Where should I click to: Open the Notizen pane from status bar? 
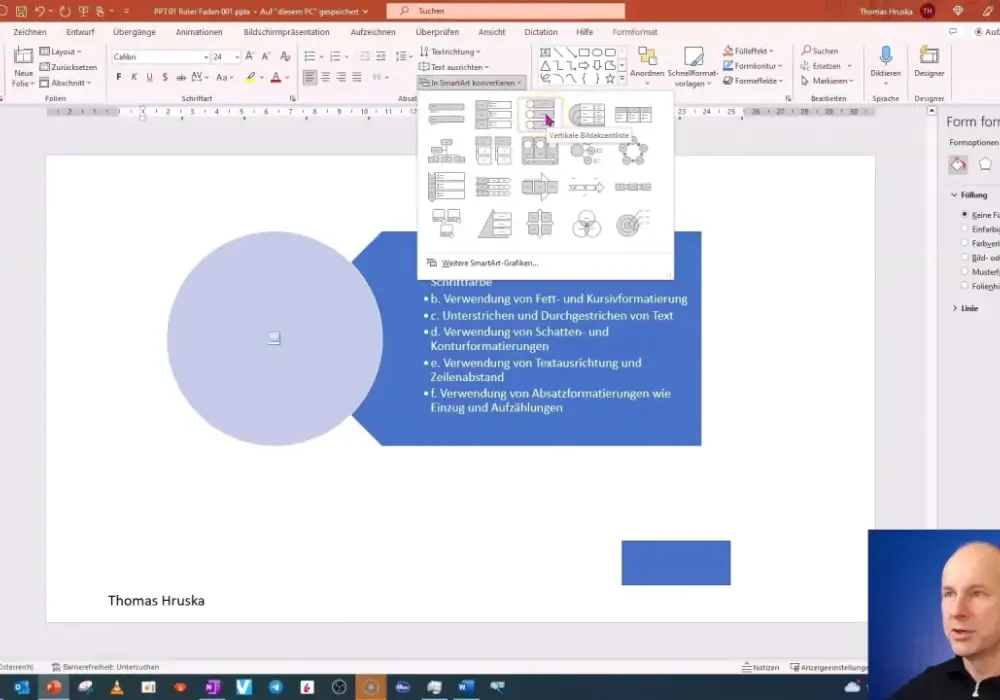[760, 667]
